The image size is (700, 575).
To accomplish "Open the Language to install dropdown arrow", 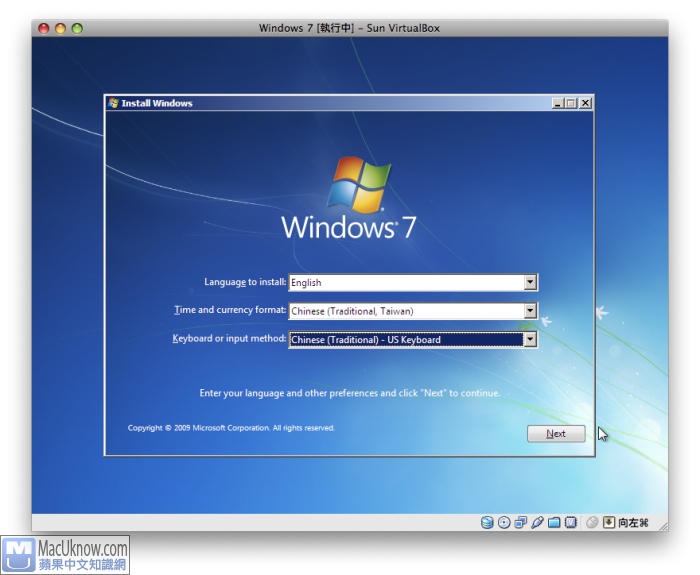I will click(530, 282).
